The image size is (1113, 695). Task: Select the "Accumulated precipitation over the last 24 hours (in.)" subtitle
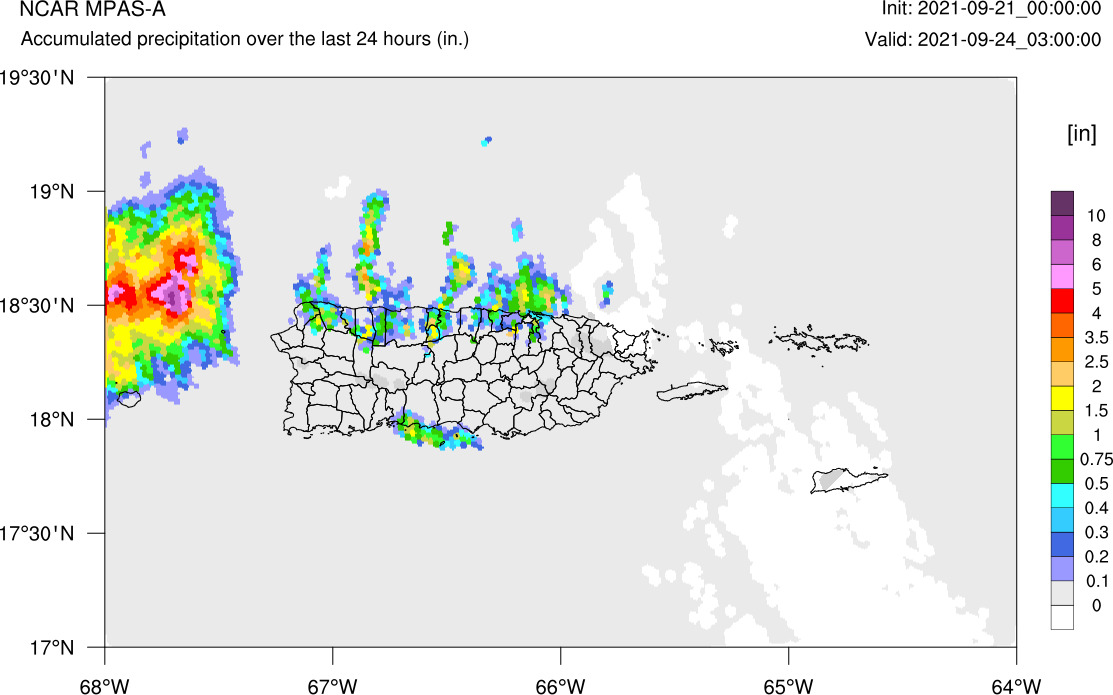point(245,38)
